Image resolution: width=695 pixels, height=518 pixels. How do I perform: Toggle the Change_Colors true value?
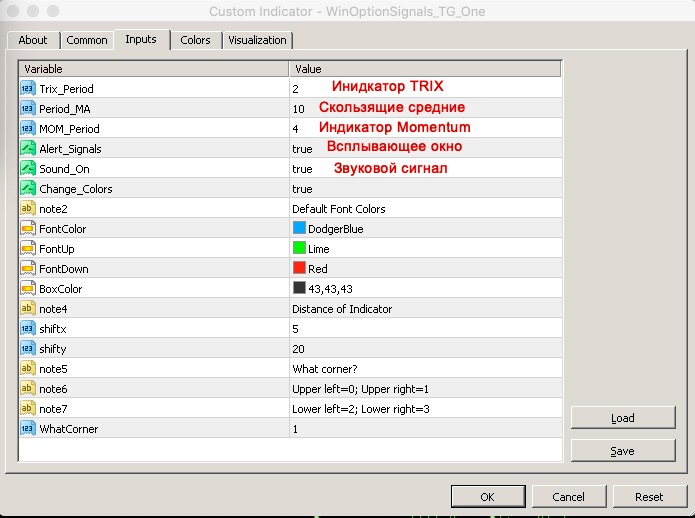[302, 189]
